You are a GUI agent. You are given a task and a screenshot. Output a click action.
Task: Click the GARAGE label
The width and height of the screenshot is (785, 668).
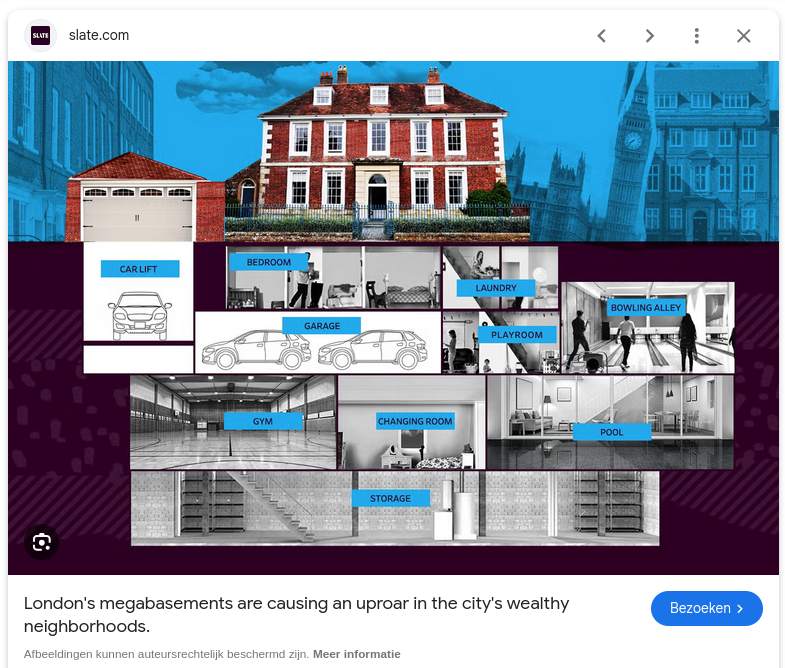tap(321, 325)
